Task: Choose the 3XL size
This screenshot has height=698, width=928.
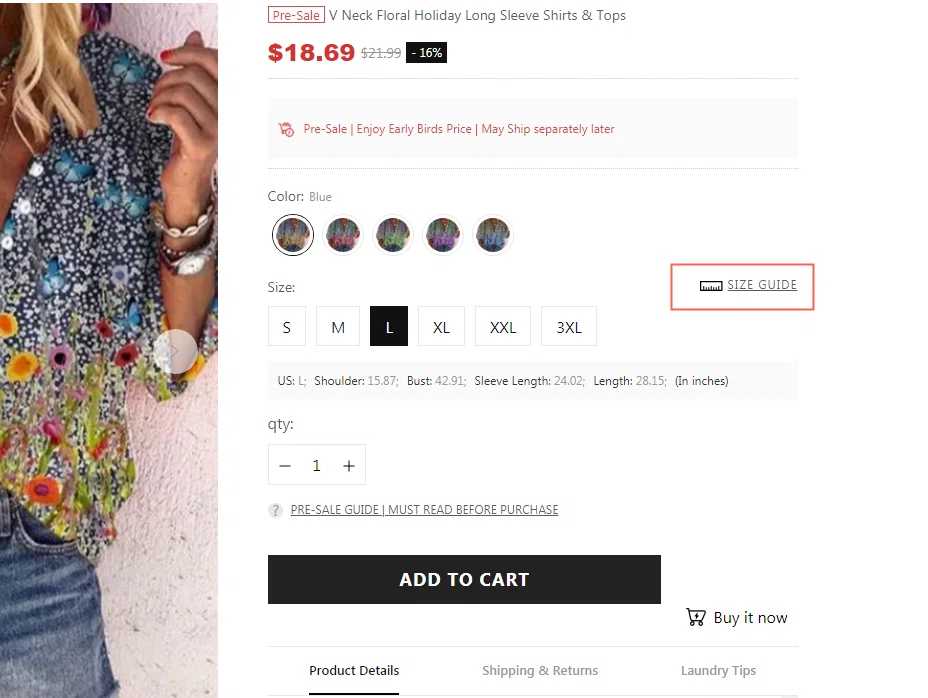Action: 569,327
